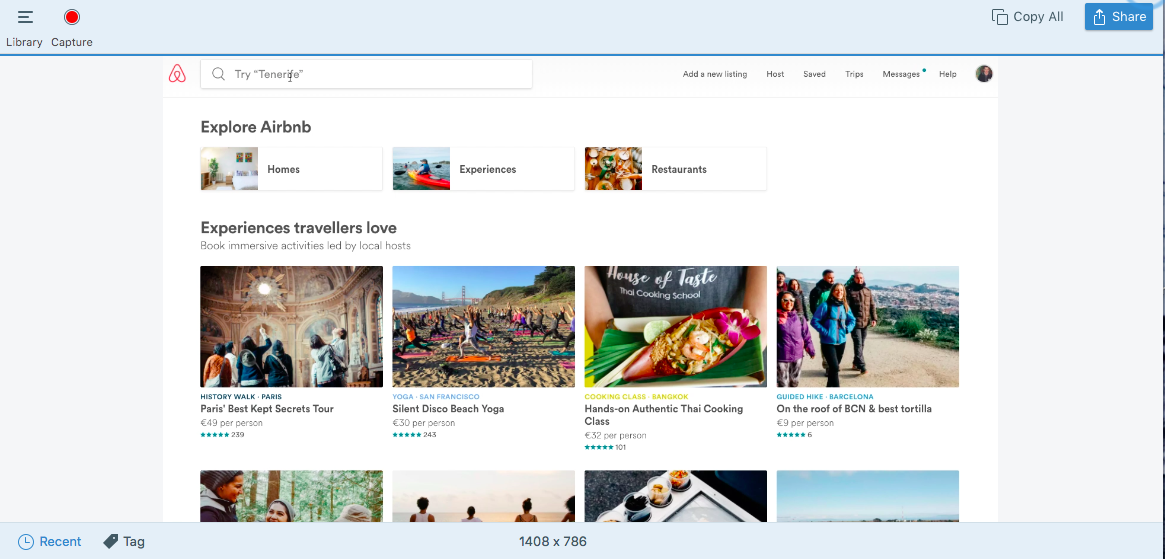Click the Restaurants food thumbnail
Image resolution: width=1165 pixels, height=559 pixels.
tap(613, 169)
